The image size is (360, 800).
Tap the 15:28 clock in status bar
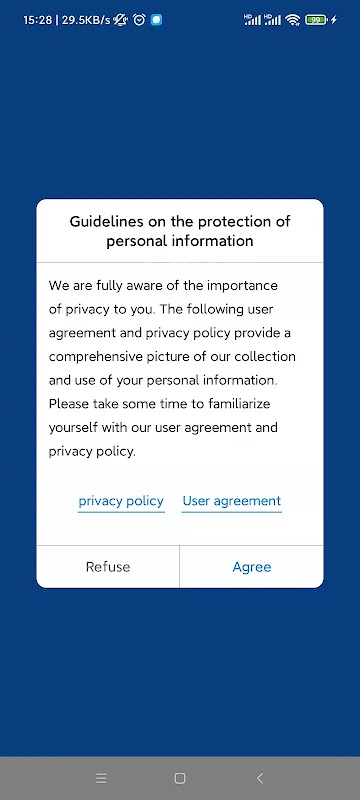tap(37, 20)
